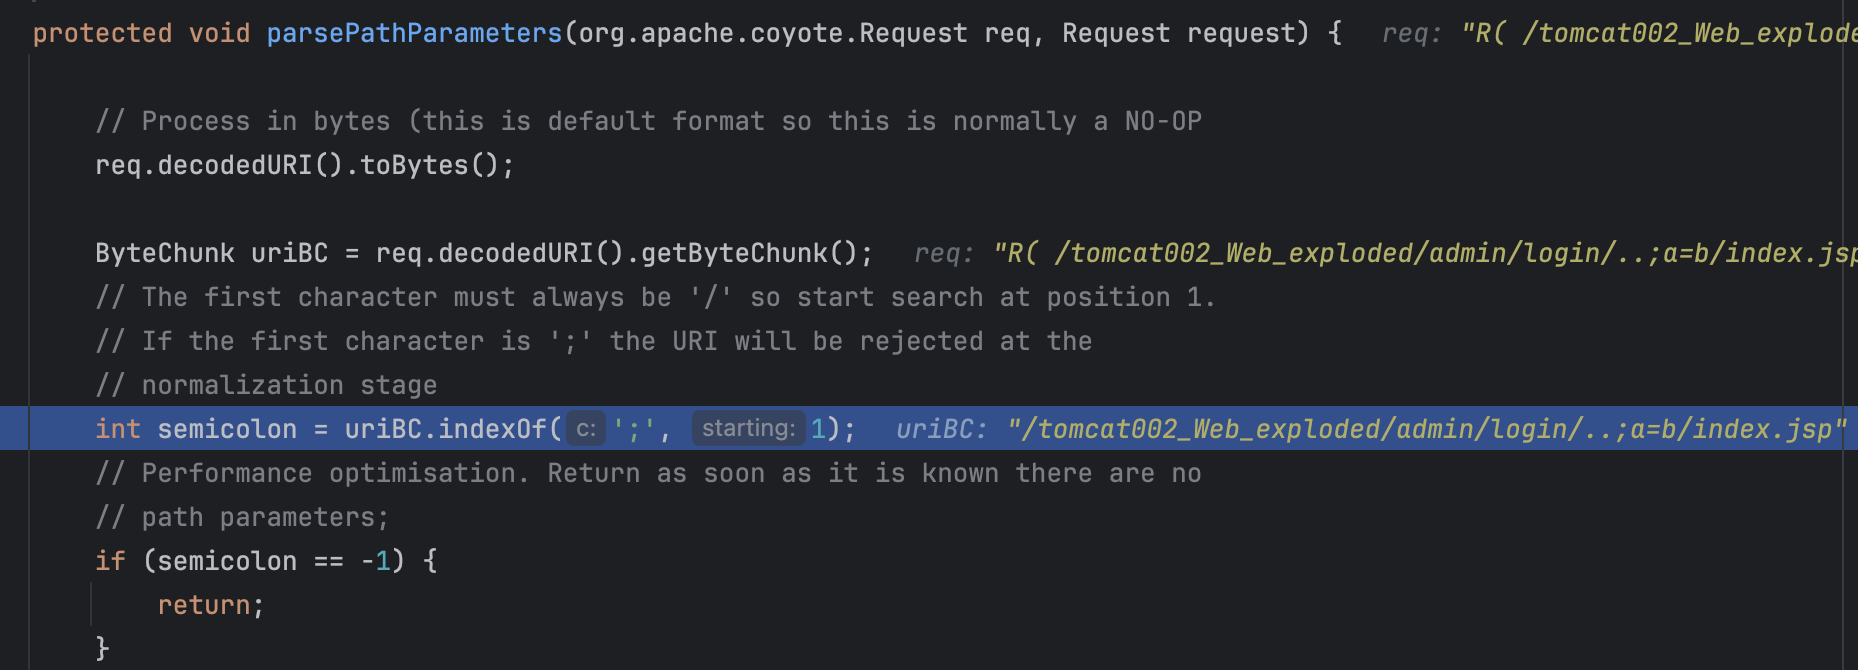This screenshot has height=670, width=1858.
Task: Click the "Performance optimisation" comment line
Action: click(x=648, y=473)
